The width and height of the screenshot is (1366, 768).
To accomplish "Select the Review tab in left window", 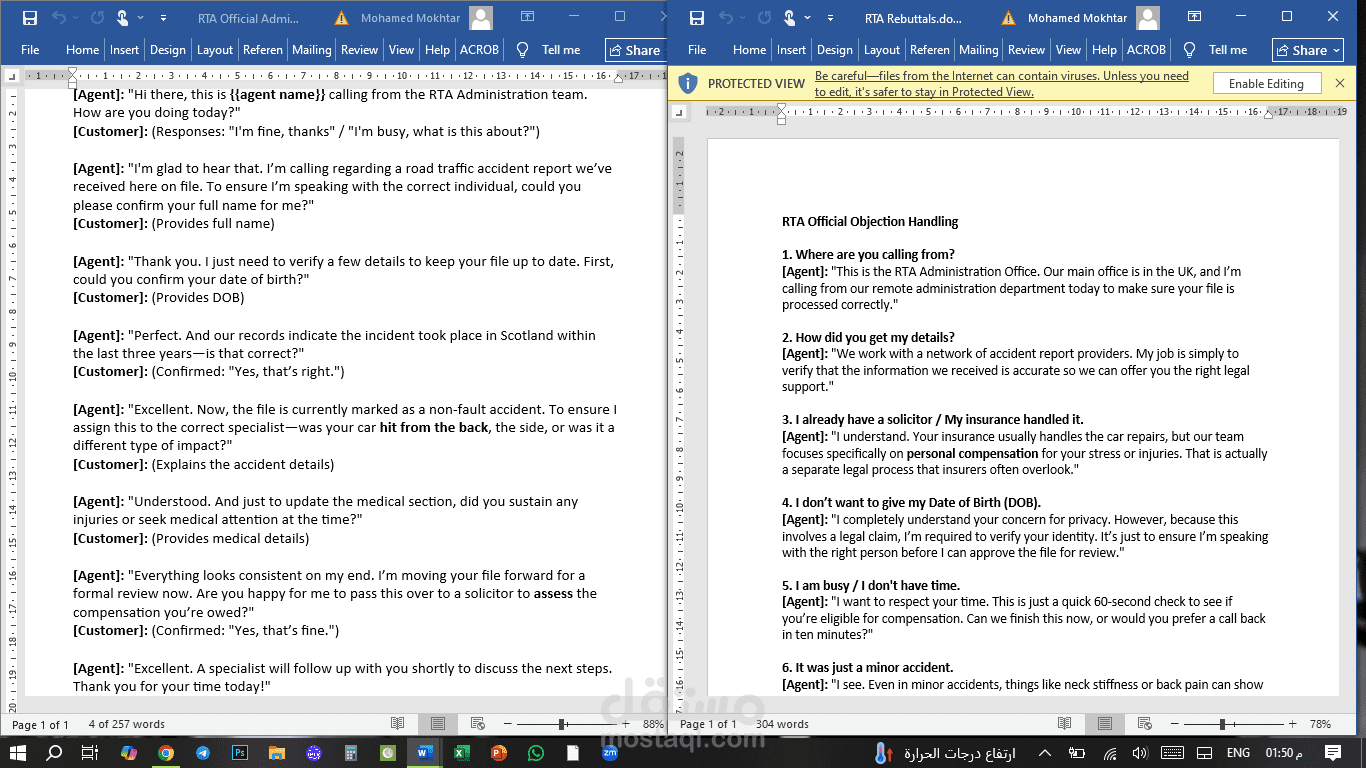I will point(359,50).
